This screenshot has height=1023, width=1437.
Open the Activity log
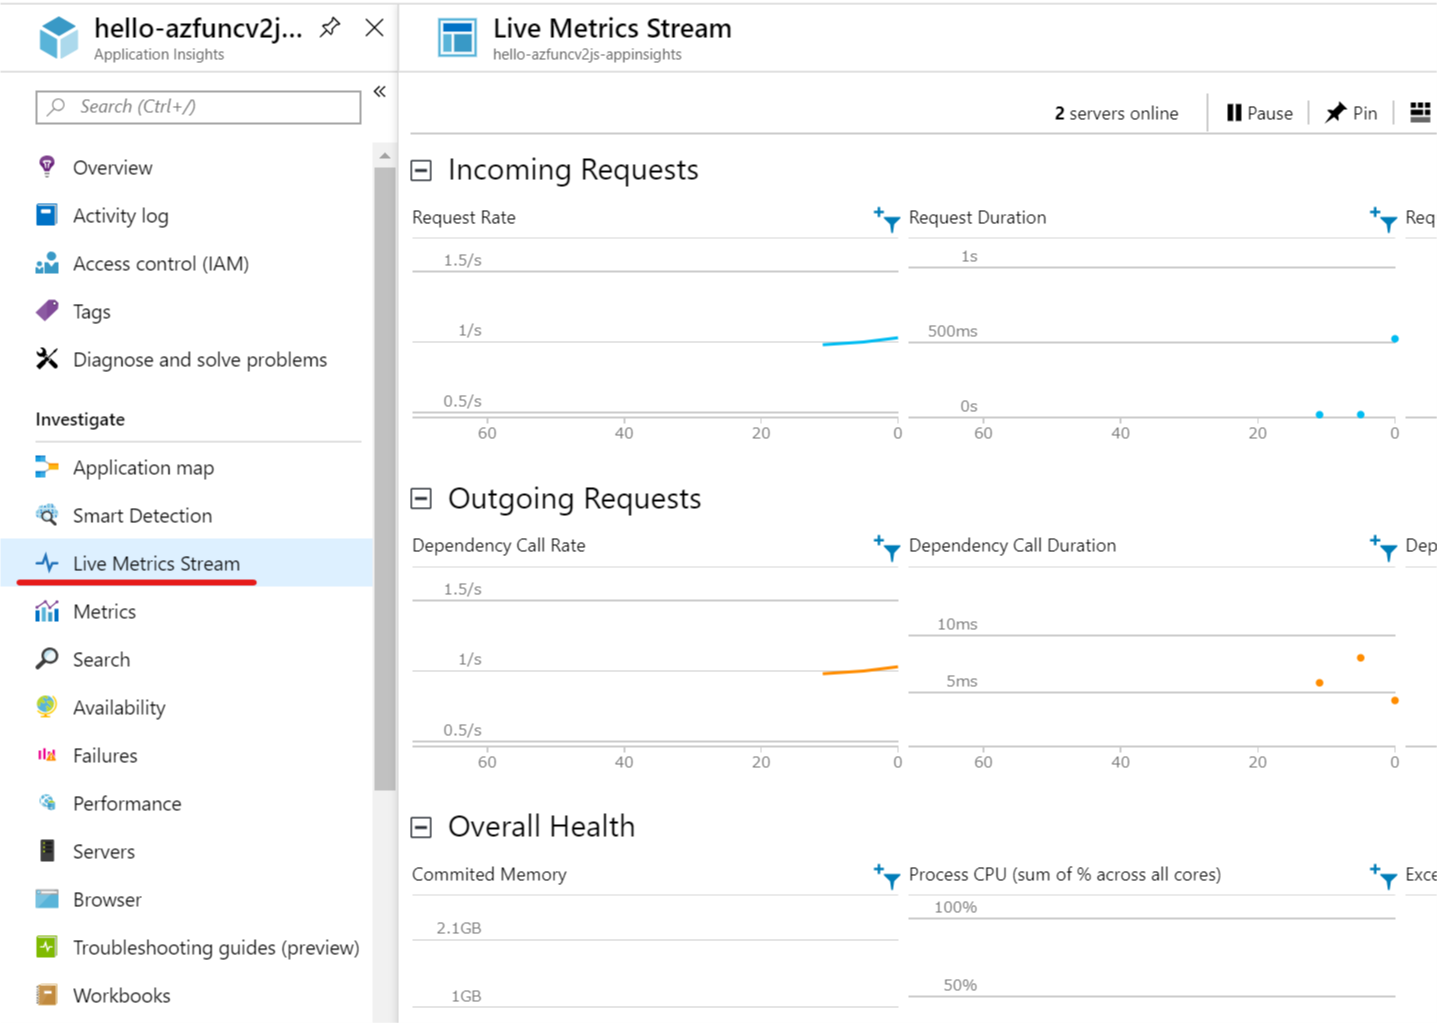coord(120,215)
